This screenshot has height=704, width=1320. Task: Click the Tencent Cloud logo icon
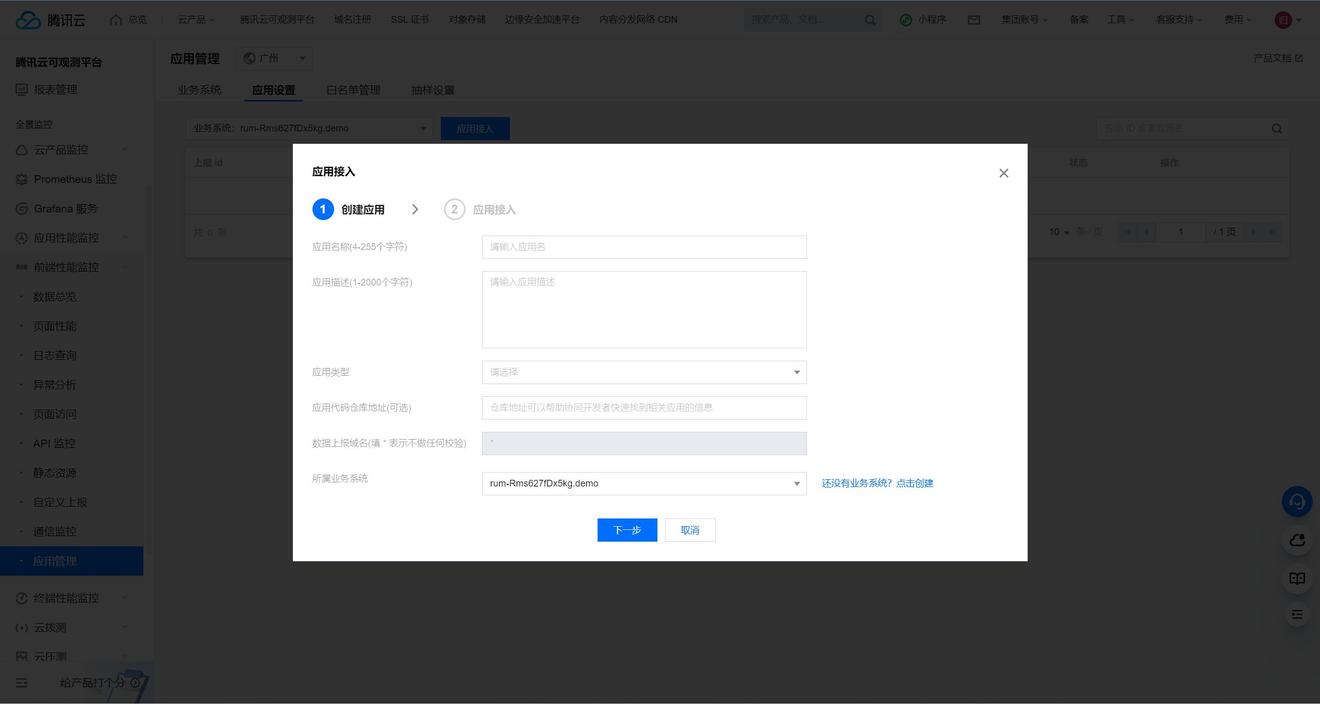(x=29, y=20)
